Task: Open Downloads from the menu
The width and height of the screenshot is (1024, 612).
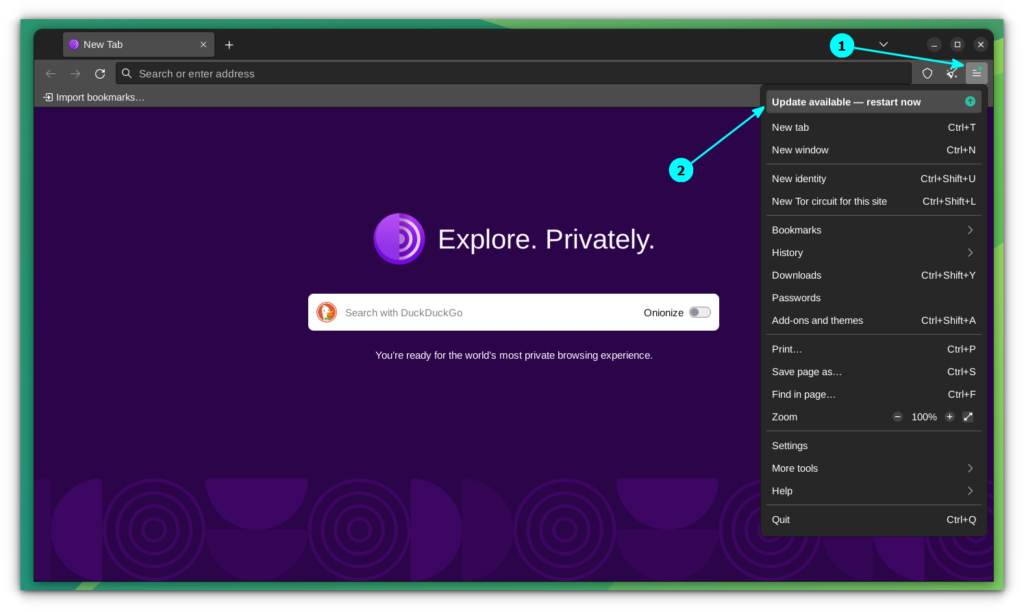Action: tap(873, 275)
